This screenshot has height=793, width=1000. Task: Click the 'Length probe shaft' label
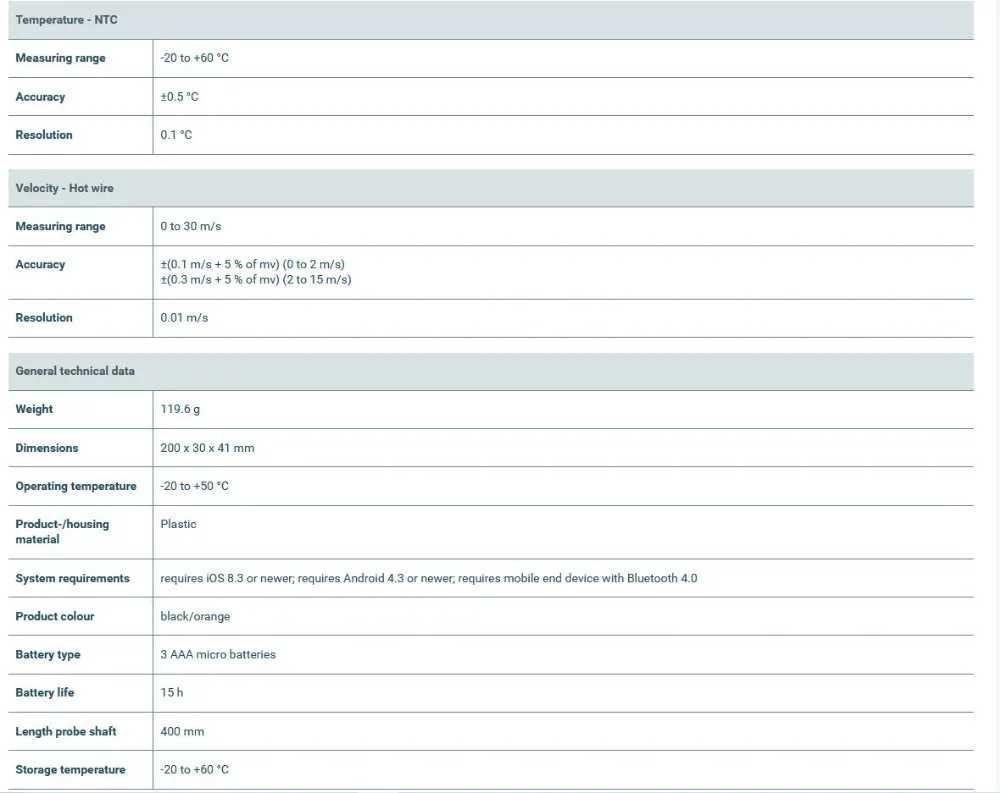click(x=66, y=732)
